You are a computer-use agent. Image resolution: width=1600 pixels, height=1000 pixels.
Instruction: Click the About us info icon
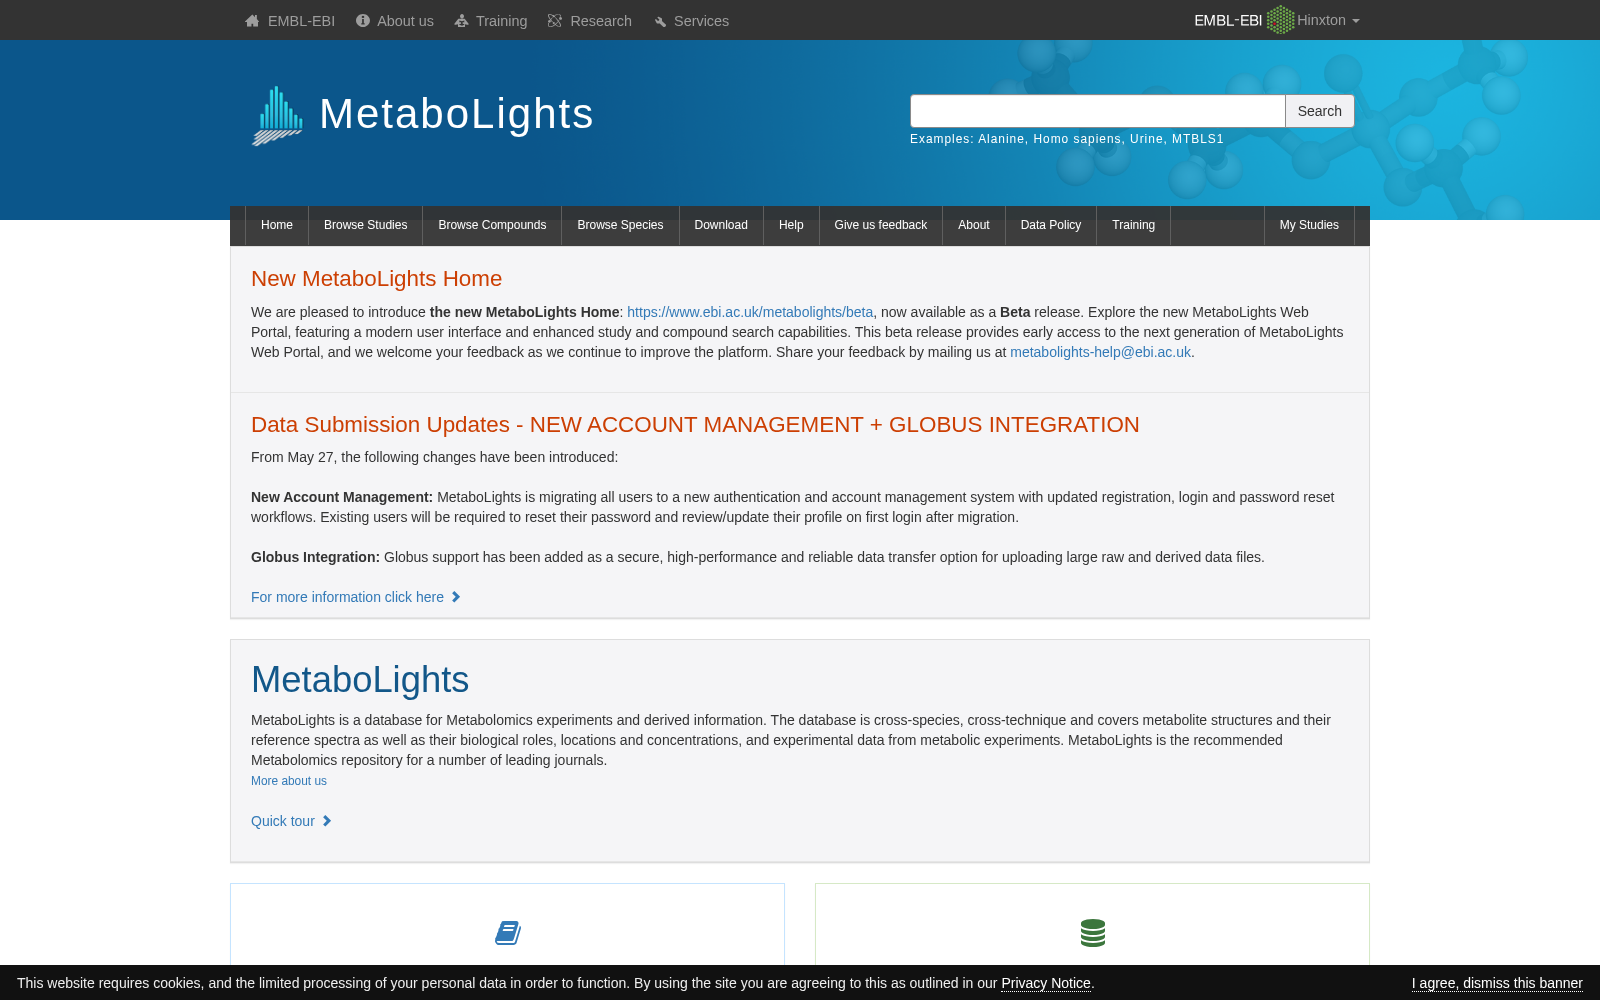tap(363, 20)
